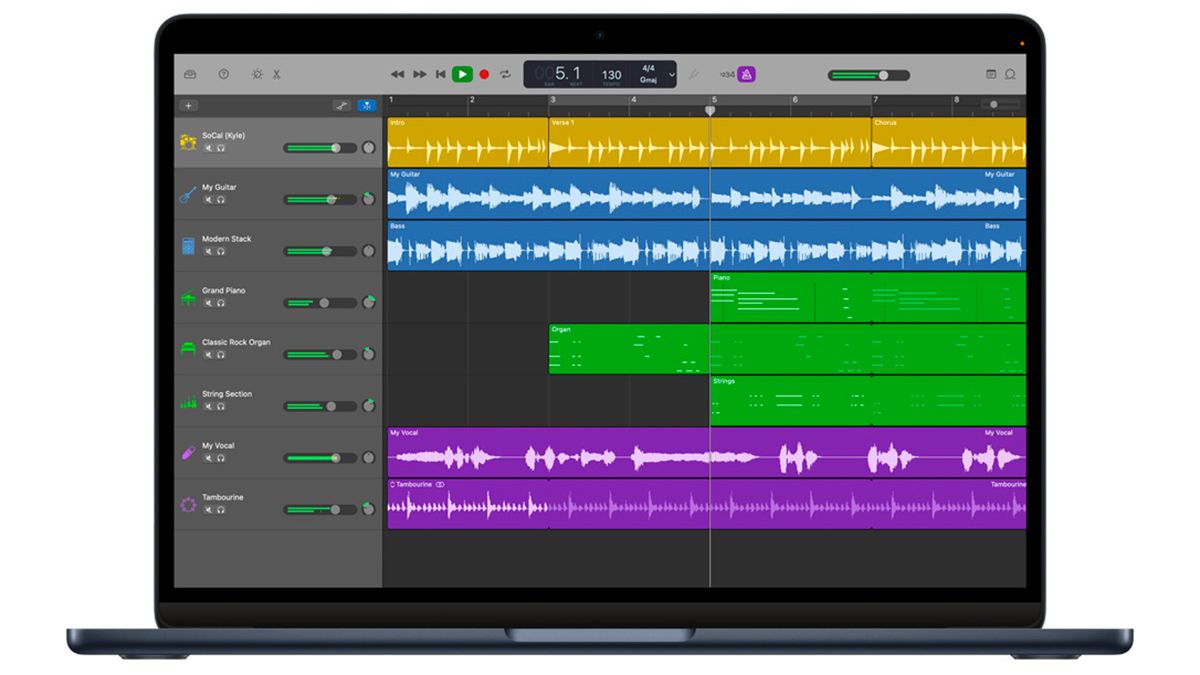Screen dimensions: 1200x675
Task: Click the guitar icon on My Guitar track
Action: (x=187, y=194)
